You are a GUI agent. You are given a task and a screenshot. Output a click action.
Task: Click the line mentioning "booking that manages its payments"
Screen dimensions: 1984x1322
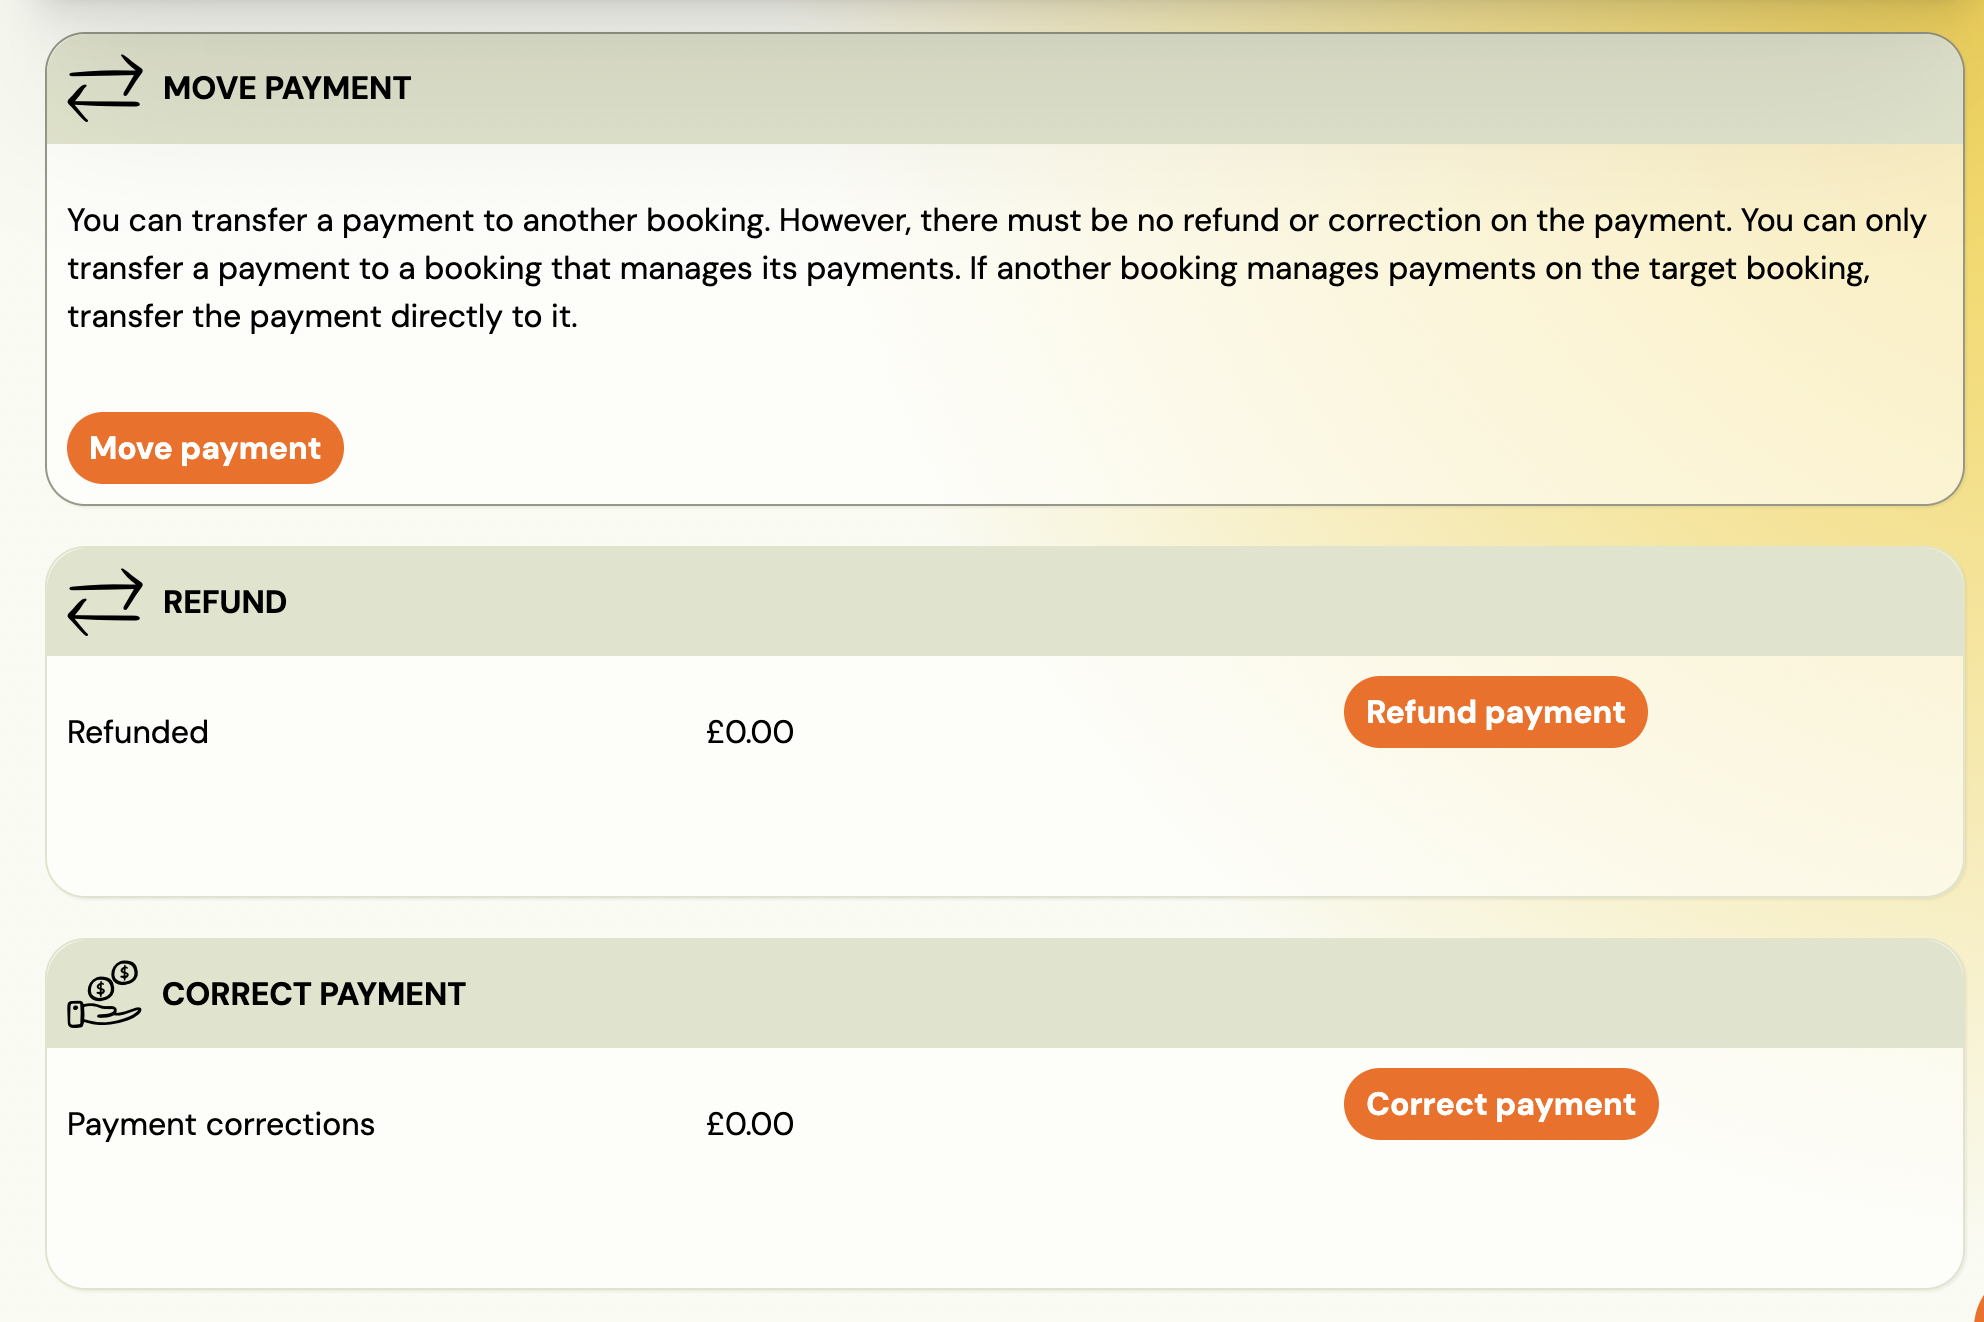click(x=968, y=268)
